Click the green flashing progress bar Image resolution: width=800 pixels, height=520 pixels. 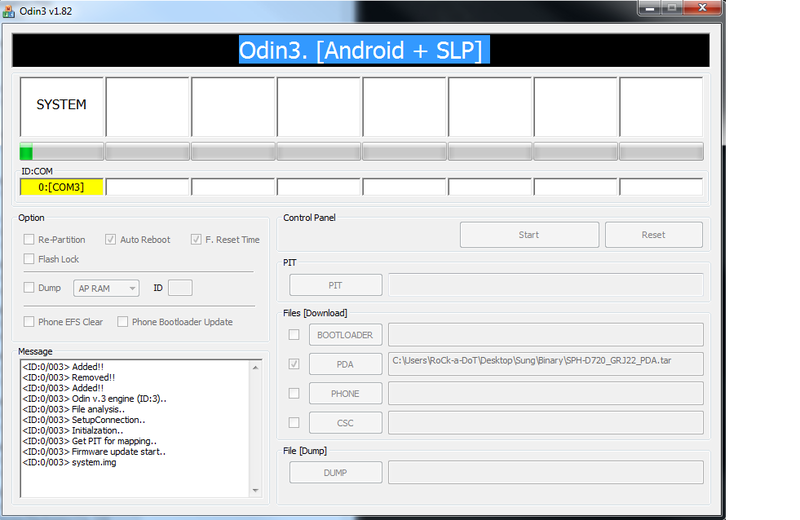62,152
